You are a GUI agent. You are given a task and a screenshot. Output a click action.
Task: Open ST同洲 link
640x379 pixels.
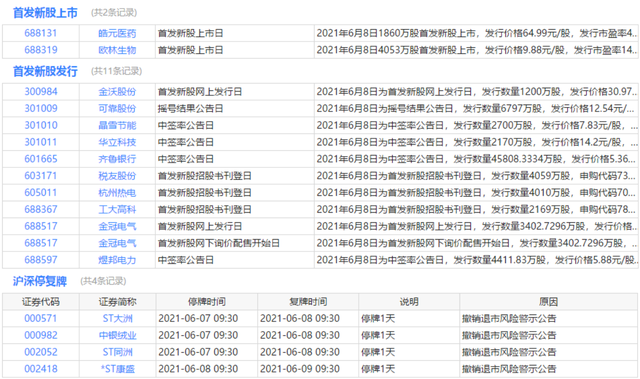(117, 352)
